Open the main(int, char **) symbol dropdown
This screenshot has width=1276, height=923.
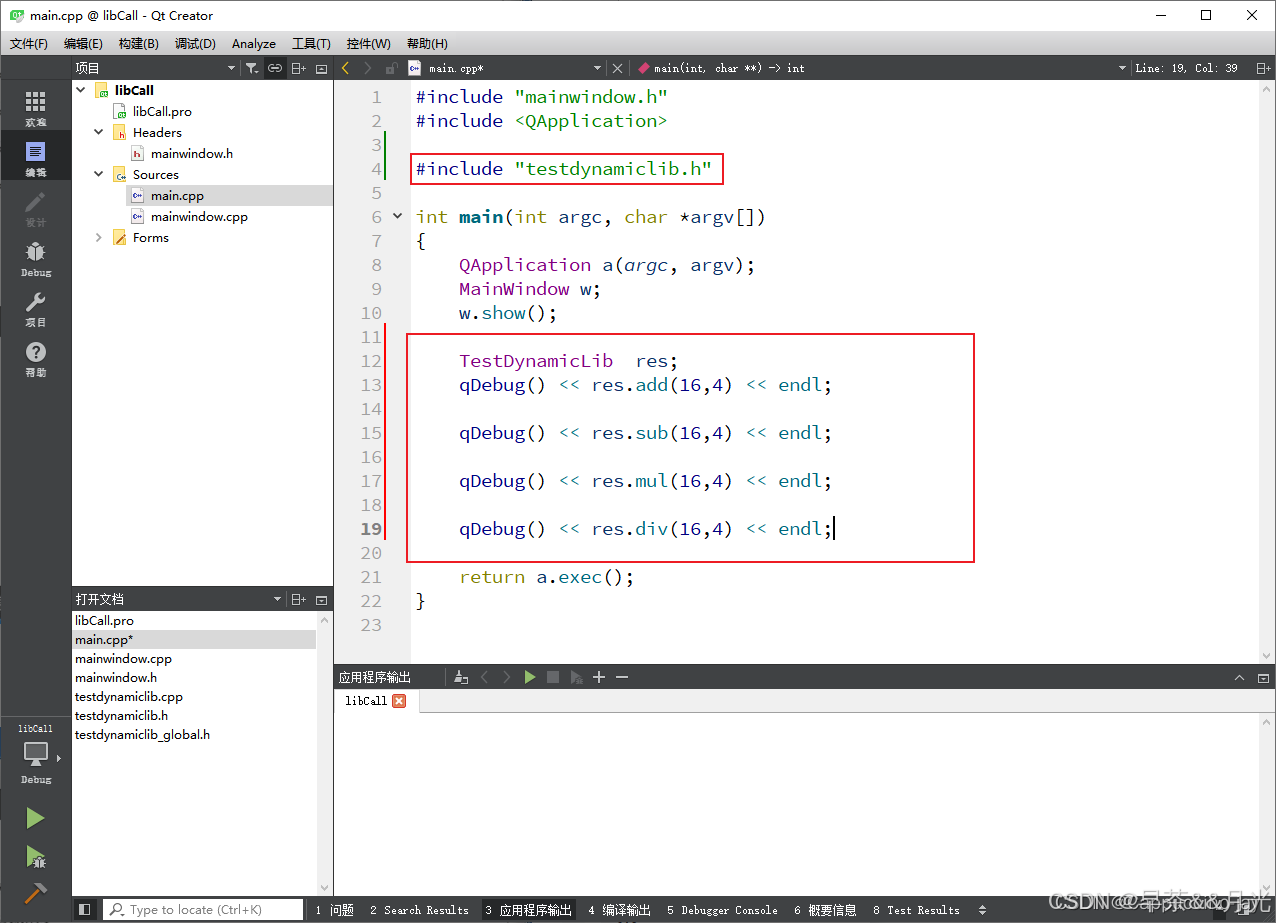pos(882,68)
